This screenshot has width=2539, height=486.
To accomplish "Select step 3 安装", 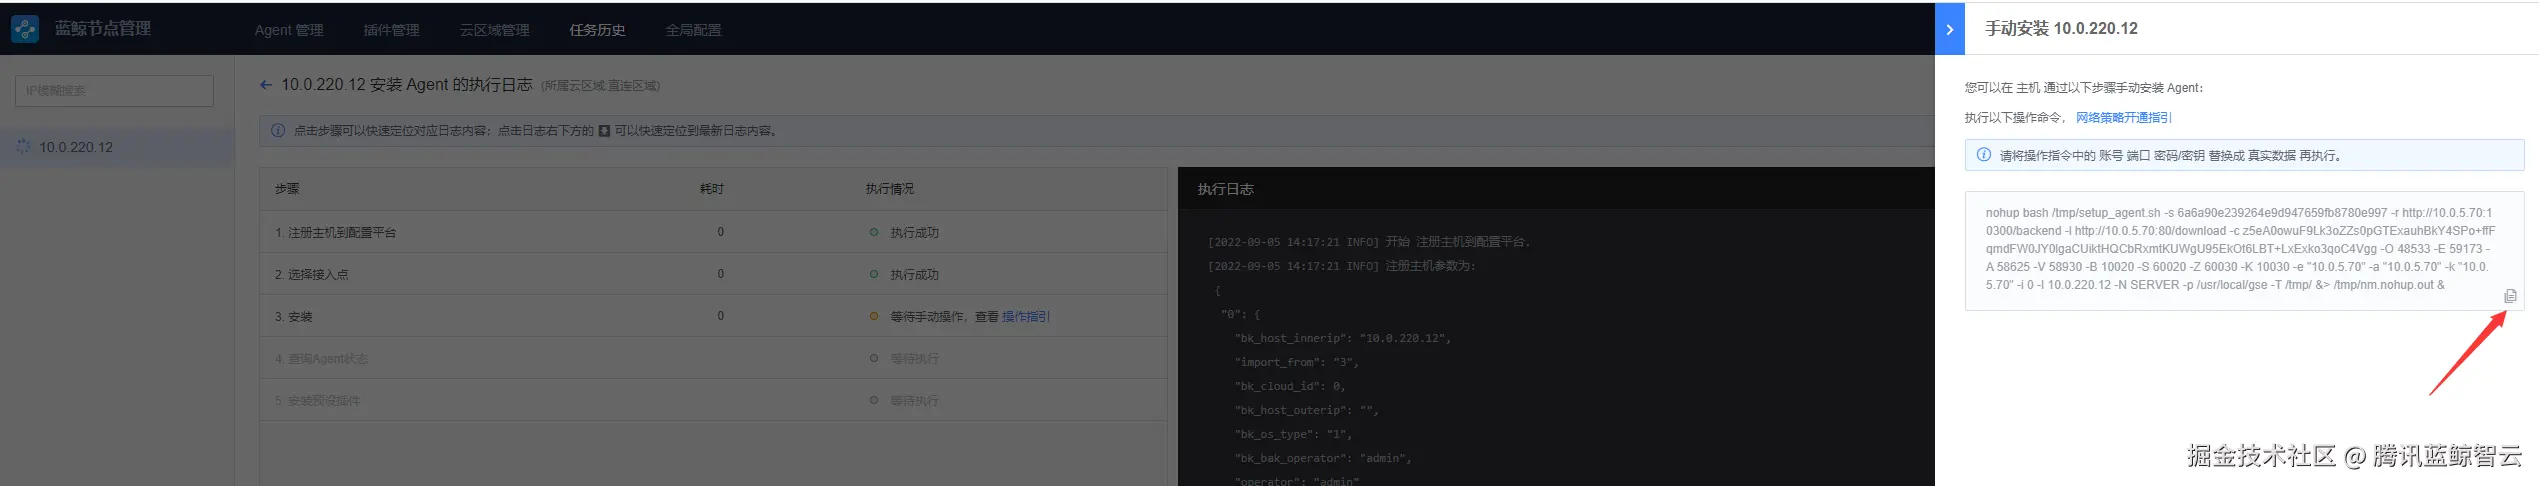I will 712,316.
